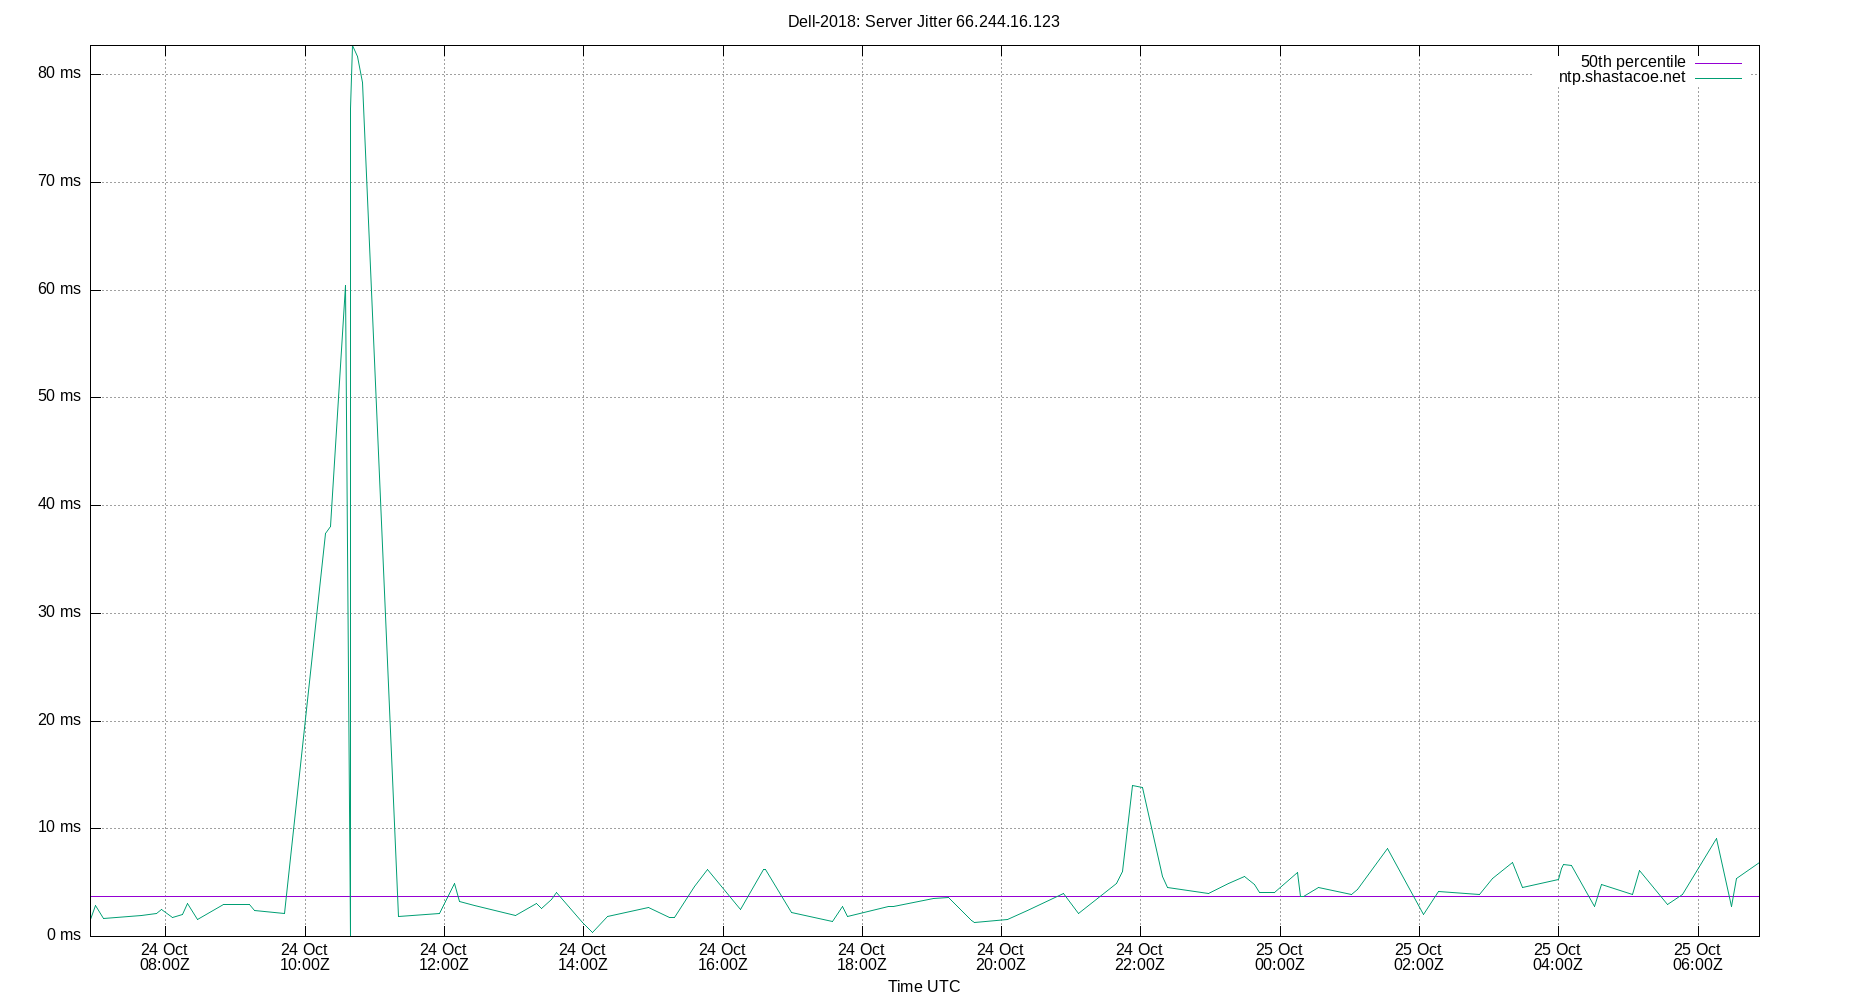Screen dimensions: 1850x1000
Task: Click the '24 Oct 20:00Z' time label
Action: click(x=1000, y=957)
